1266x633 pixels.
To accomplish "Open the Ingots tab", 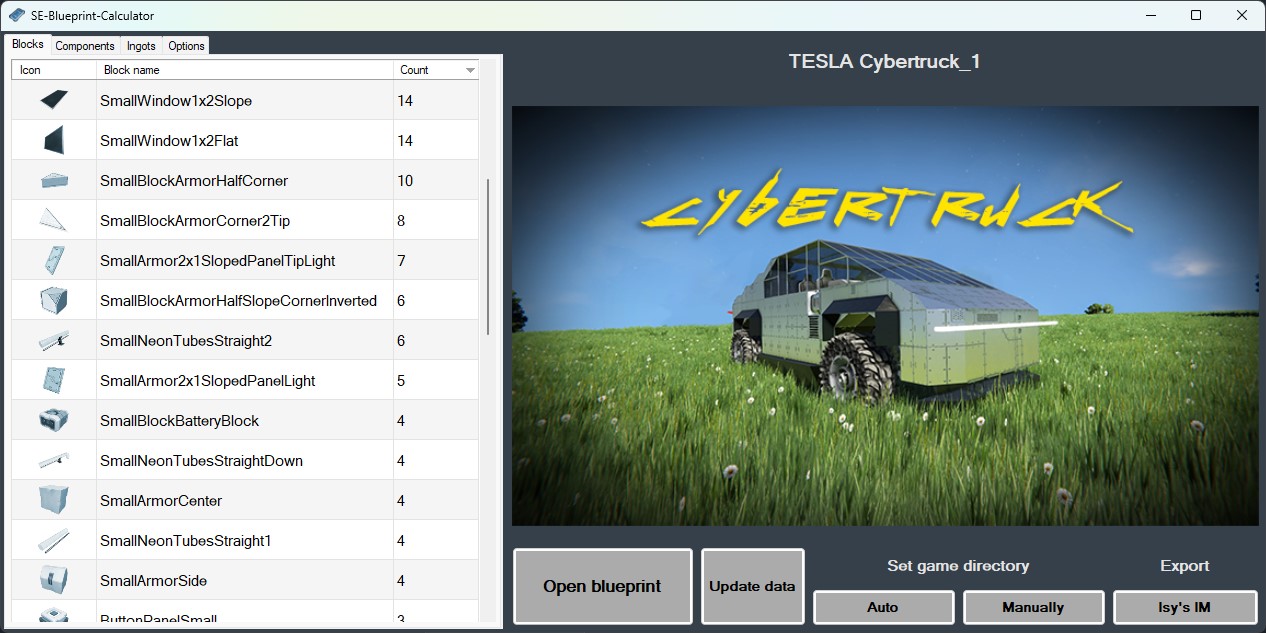I will tap(141, 46).
